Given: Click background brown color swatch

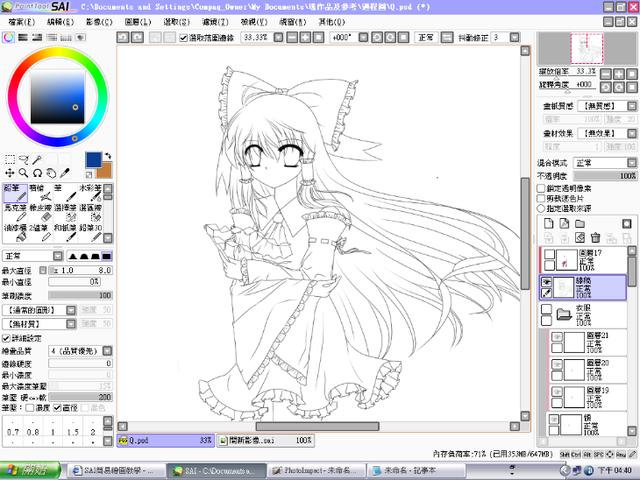Looking at the screenshot, I should click(105, 171).
